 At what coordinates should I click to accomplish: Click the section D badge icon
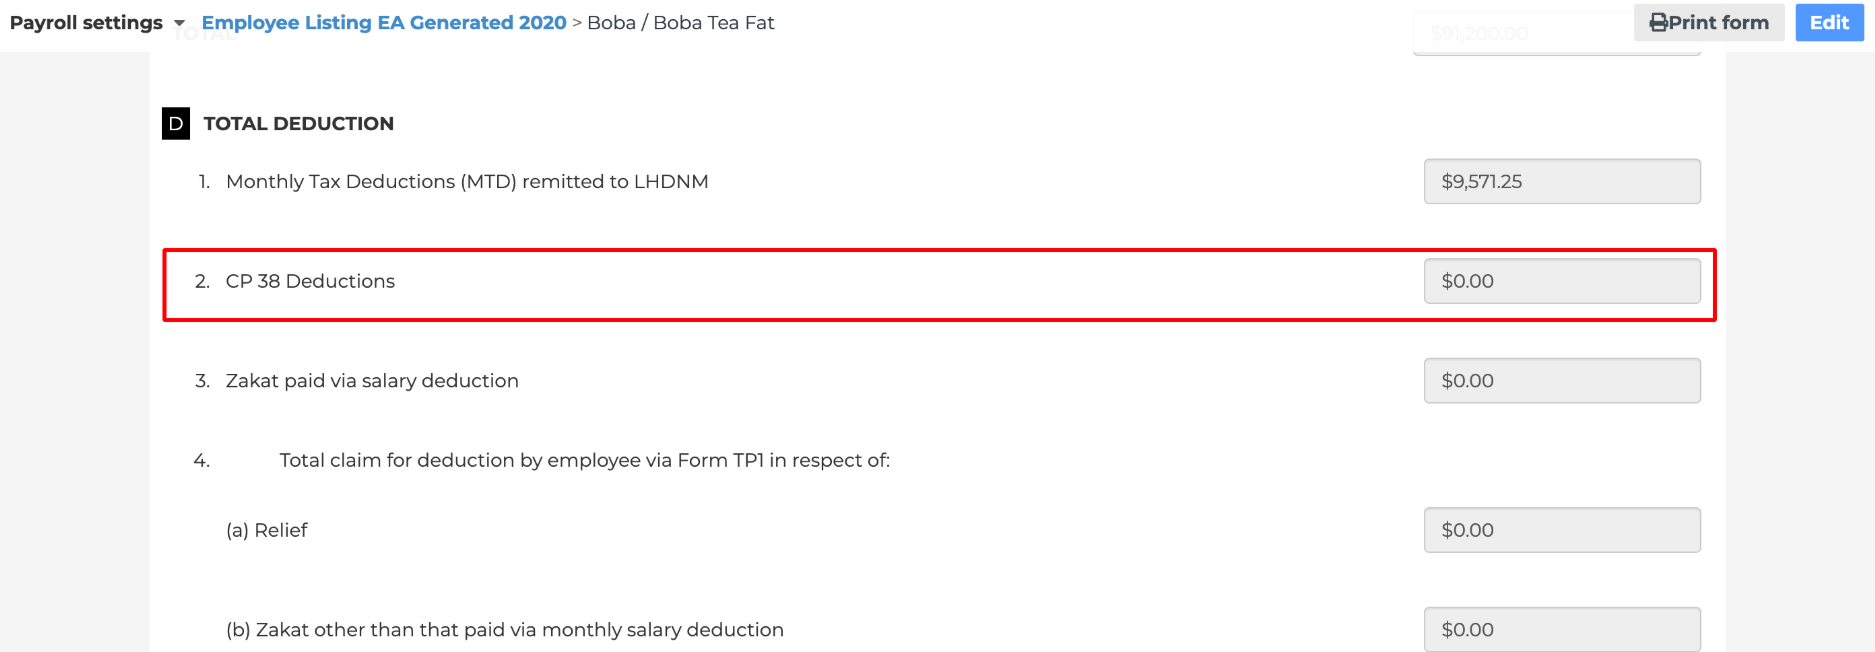coord(176,123)
